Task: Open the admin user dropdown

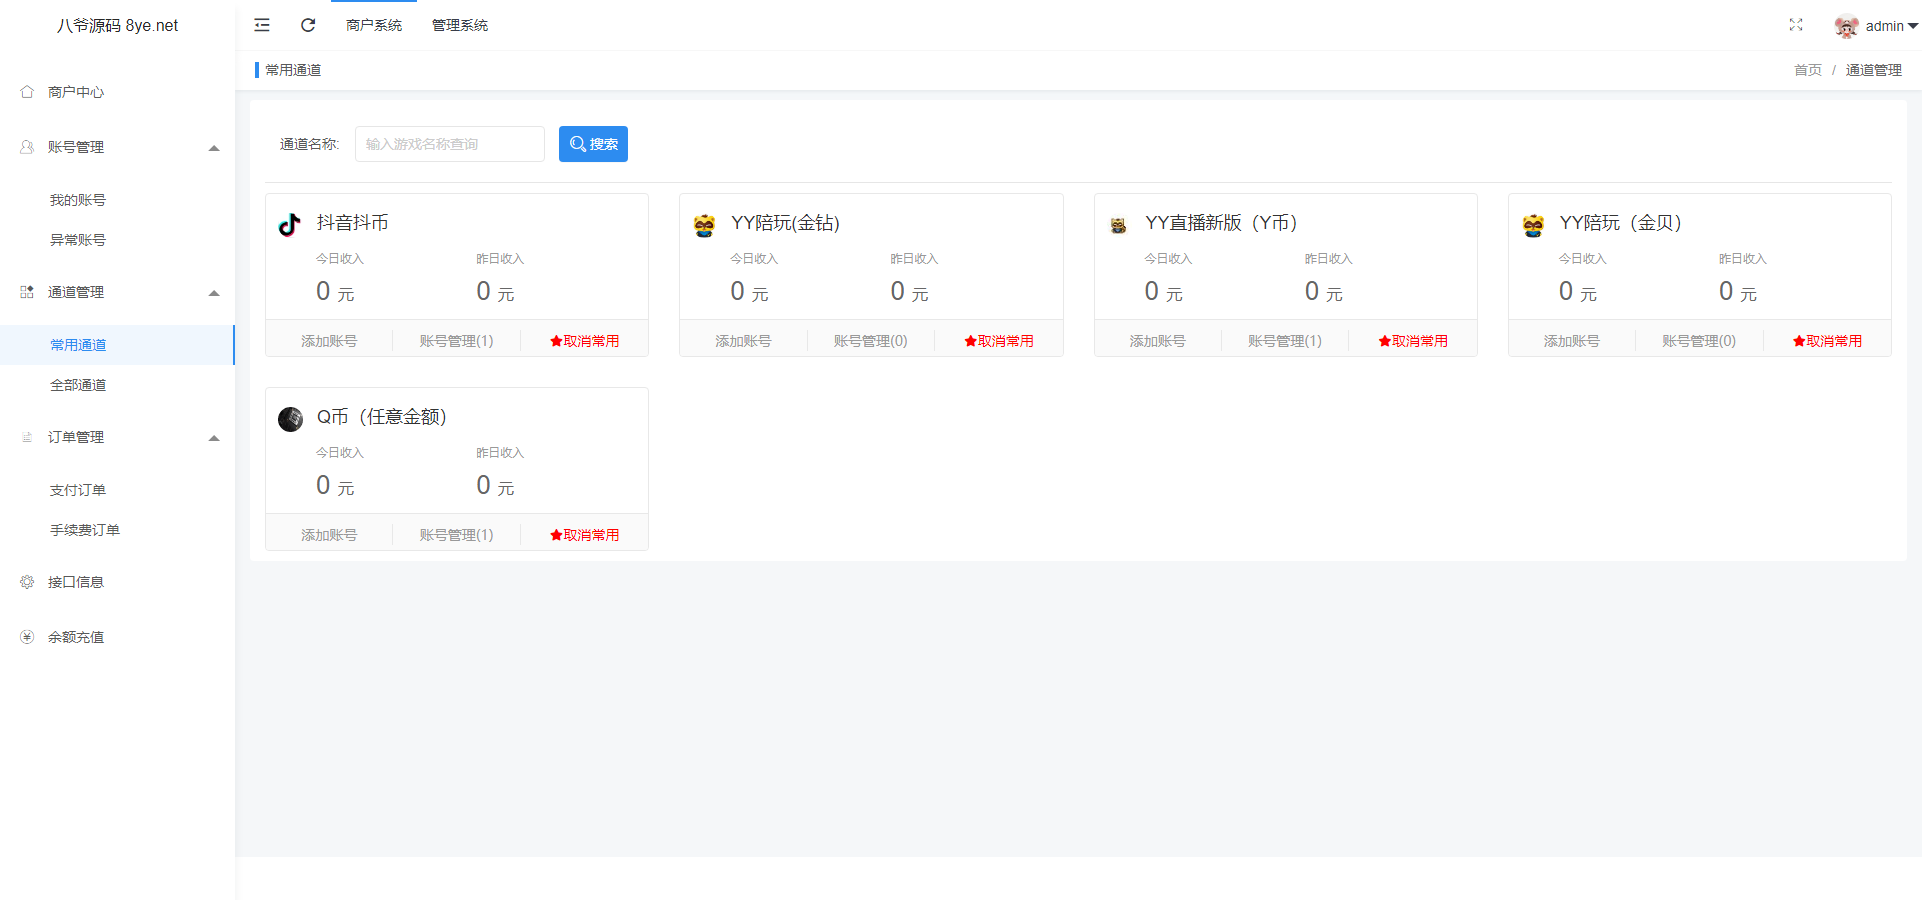Action: point(1877,26)
